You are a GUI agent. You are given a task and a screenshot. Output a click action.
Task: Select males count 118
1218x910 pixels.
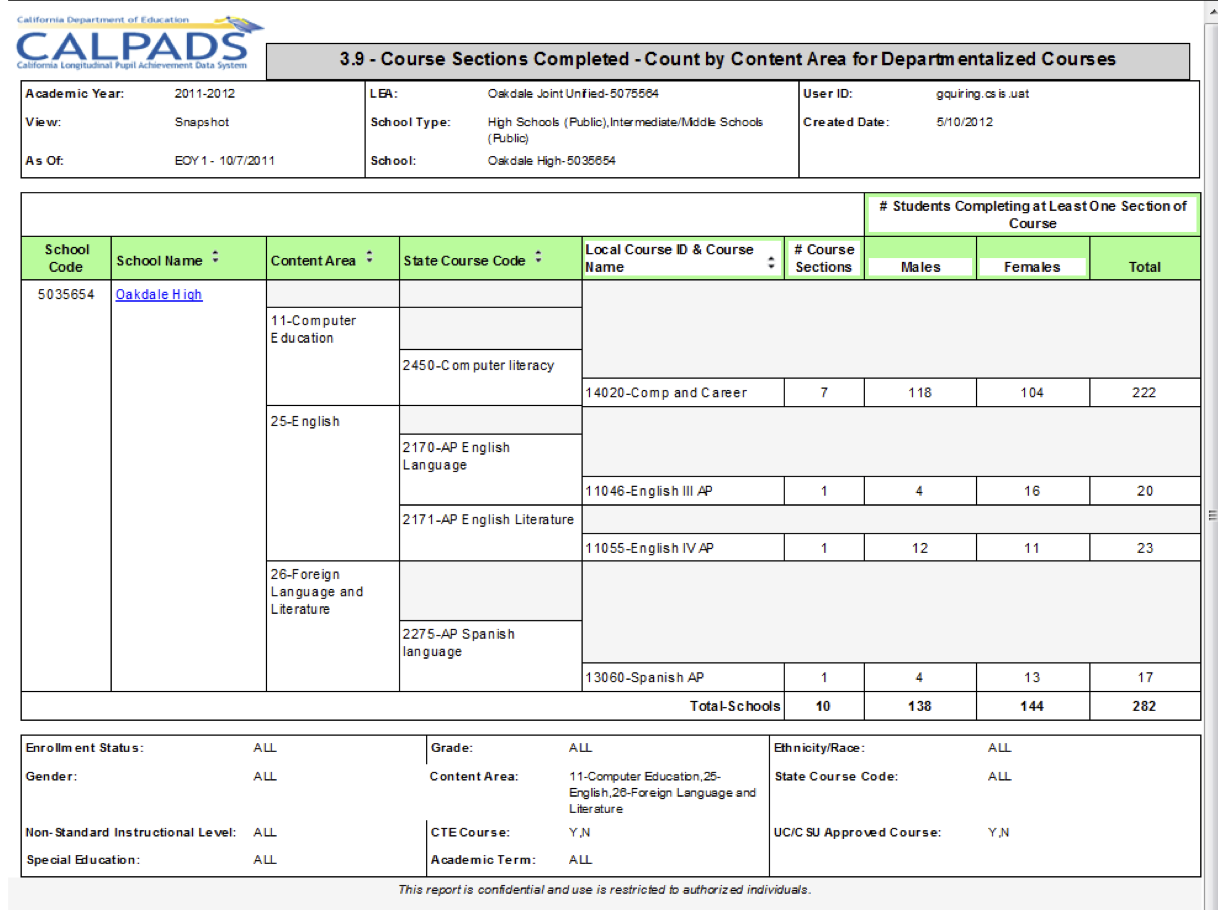[920, 393]
